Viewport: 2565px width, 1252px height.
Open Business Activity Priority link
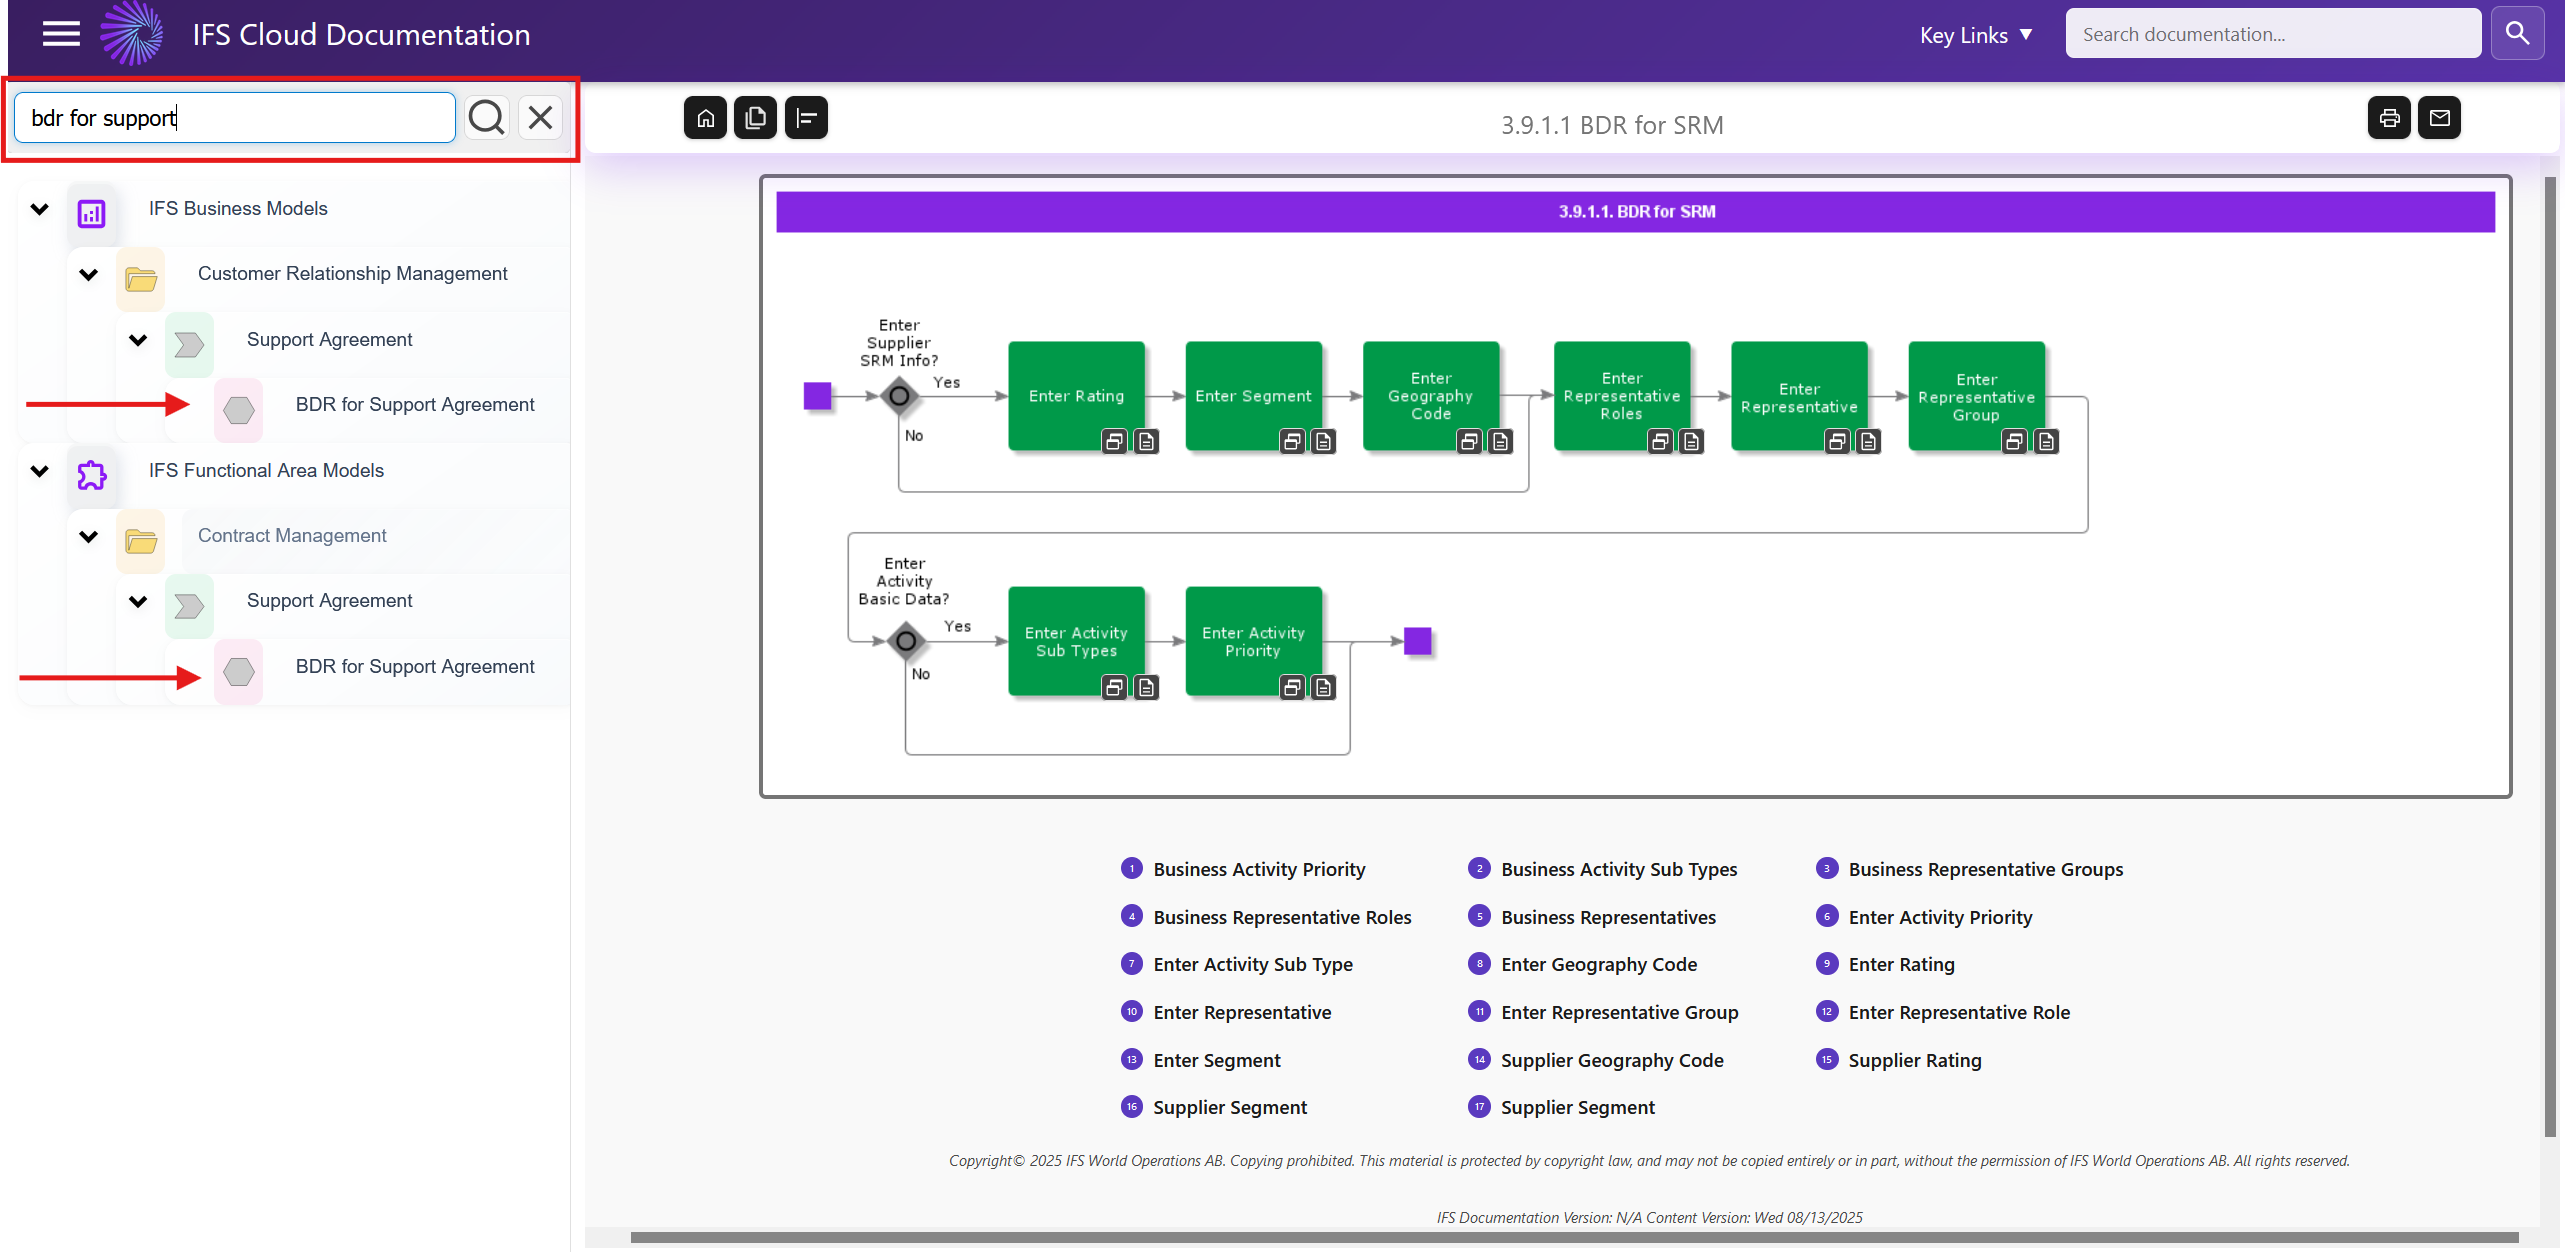pos(1258,869)
